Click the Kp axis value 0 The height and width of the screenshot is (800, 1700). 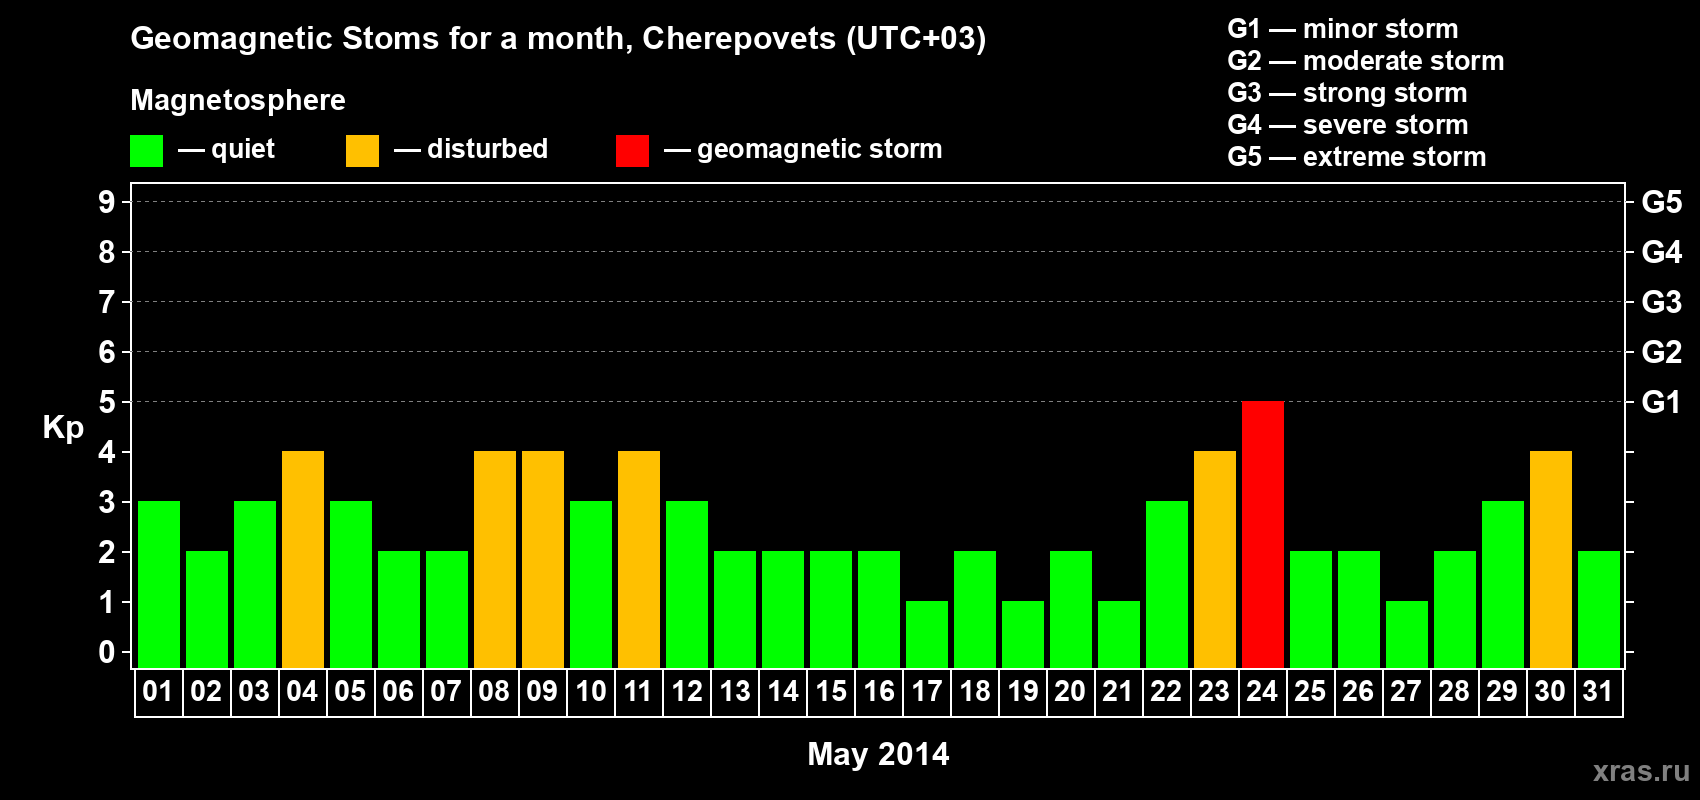[x=107, y=652]
